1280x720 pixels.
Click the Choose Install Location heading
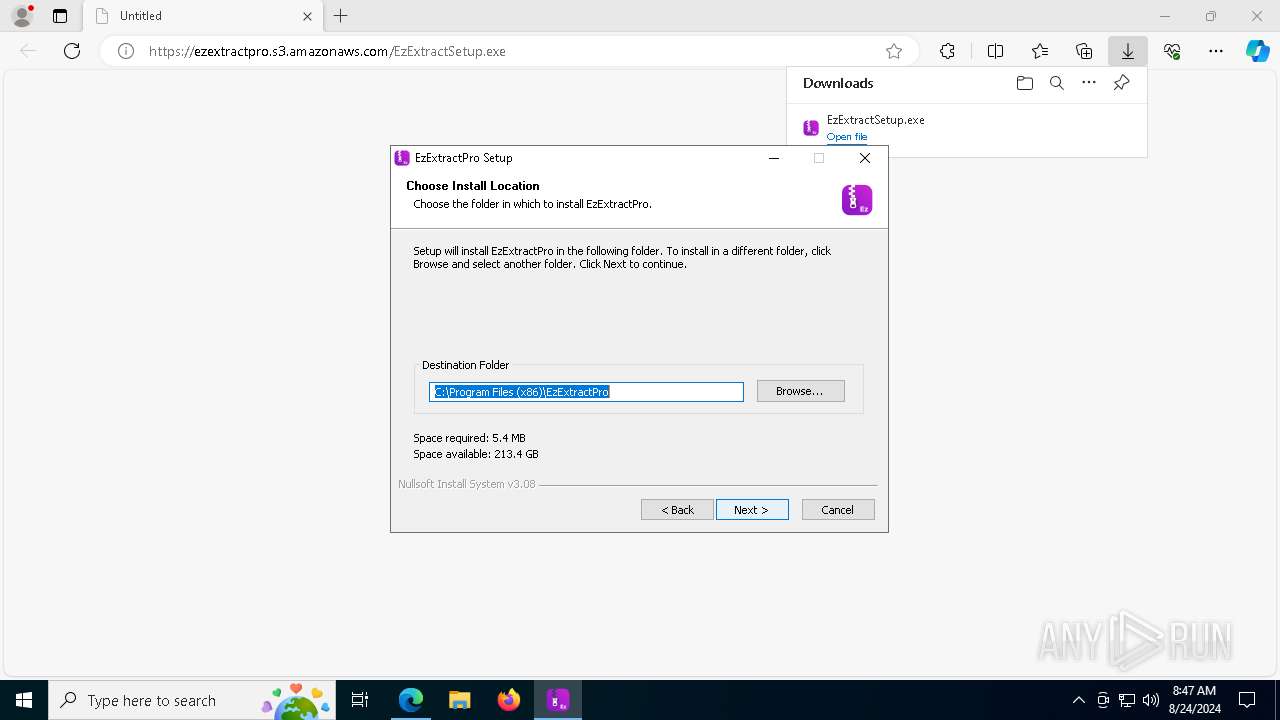click(473, 186)
